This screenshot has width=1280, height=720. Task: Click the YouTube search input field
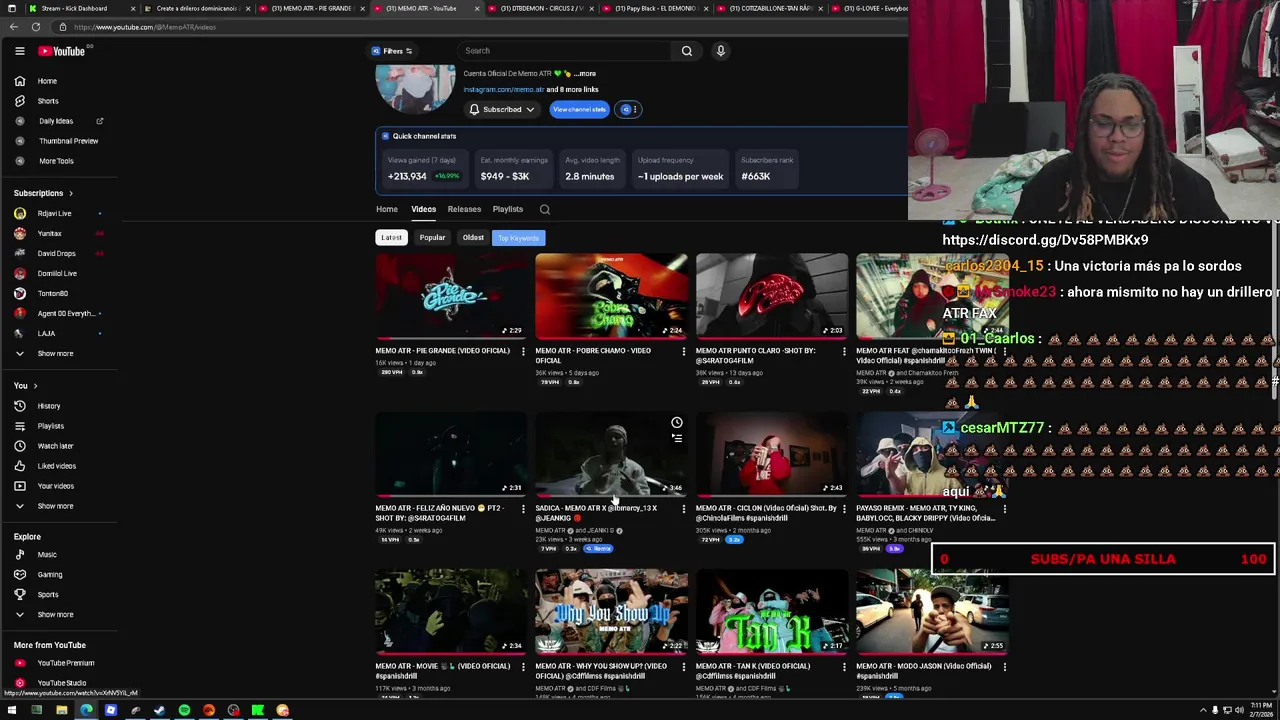(565, 51)
